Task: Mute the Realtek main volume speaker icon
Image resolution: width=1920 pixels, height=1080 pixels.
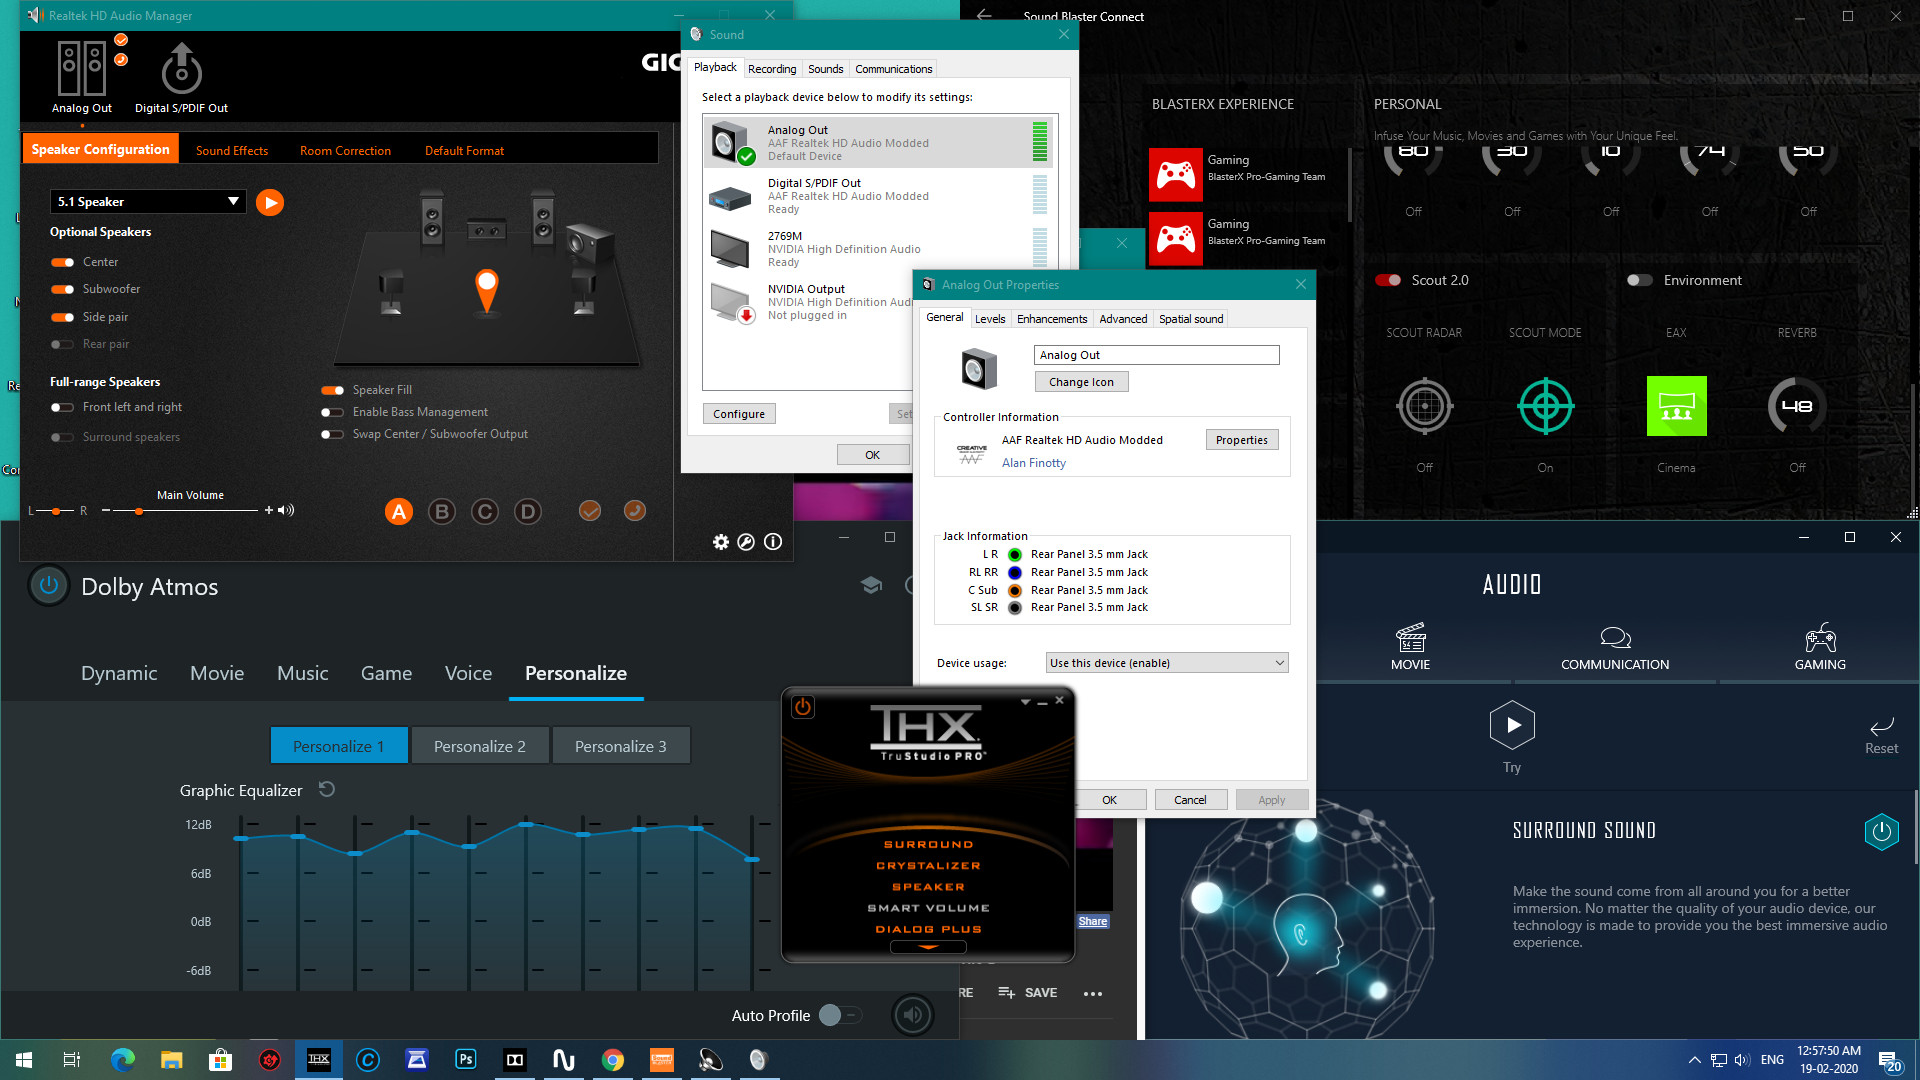Action: pyautogui.click(x=286, y=510)
